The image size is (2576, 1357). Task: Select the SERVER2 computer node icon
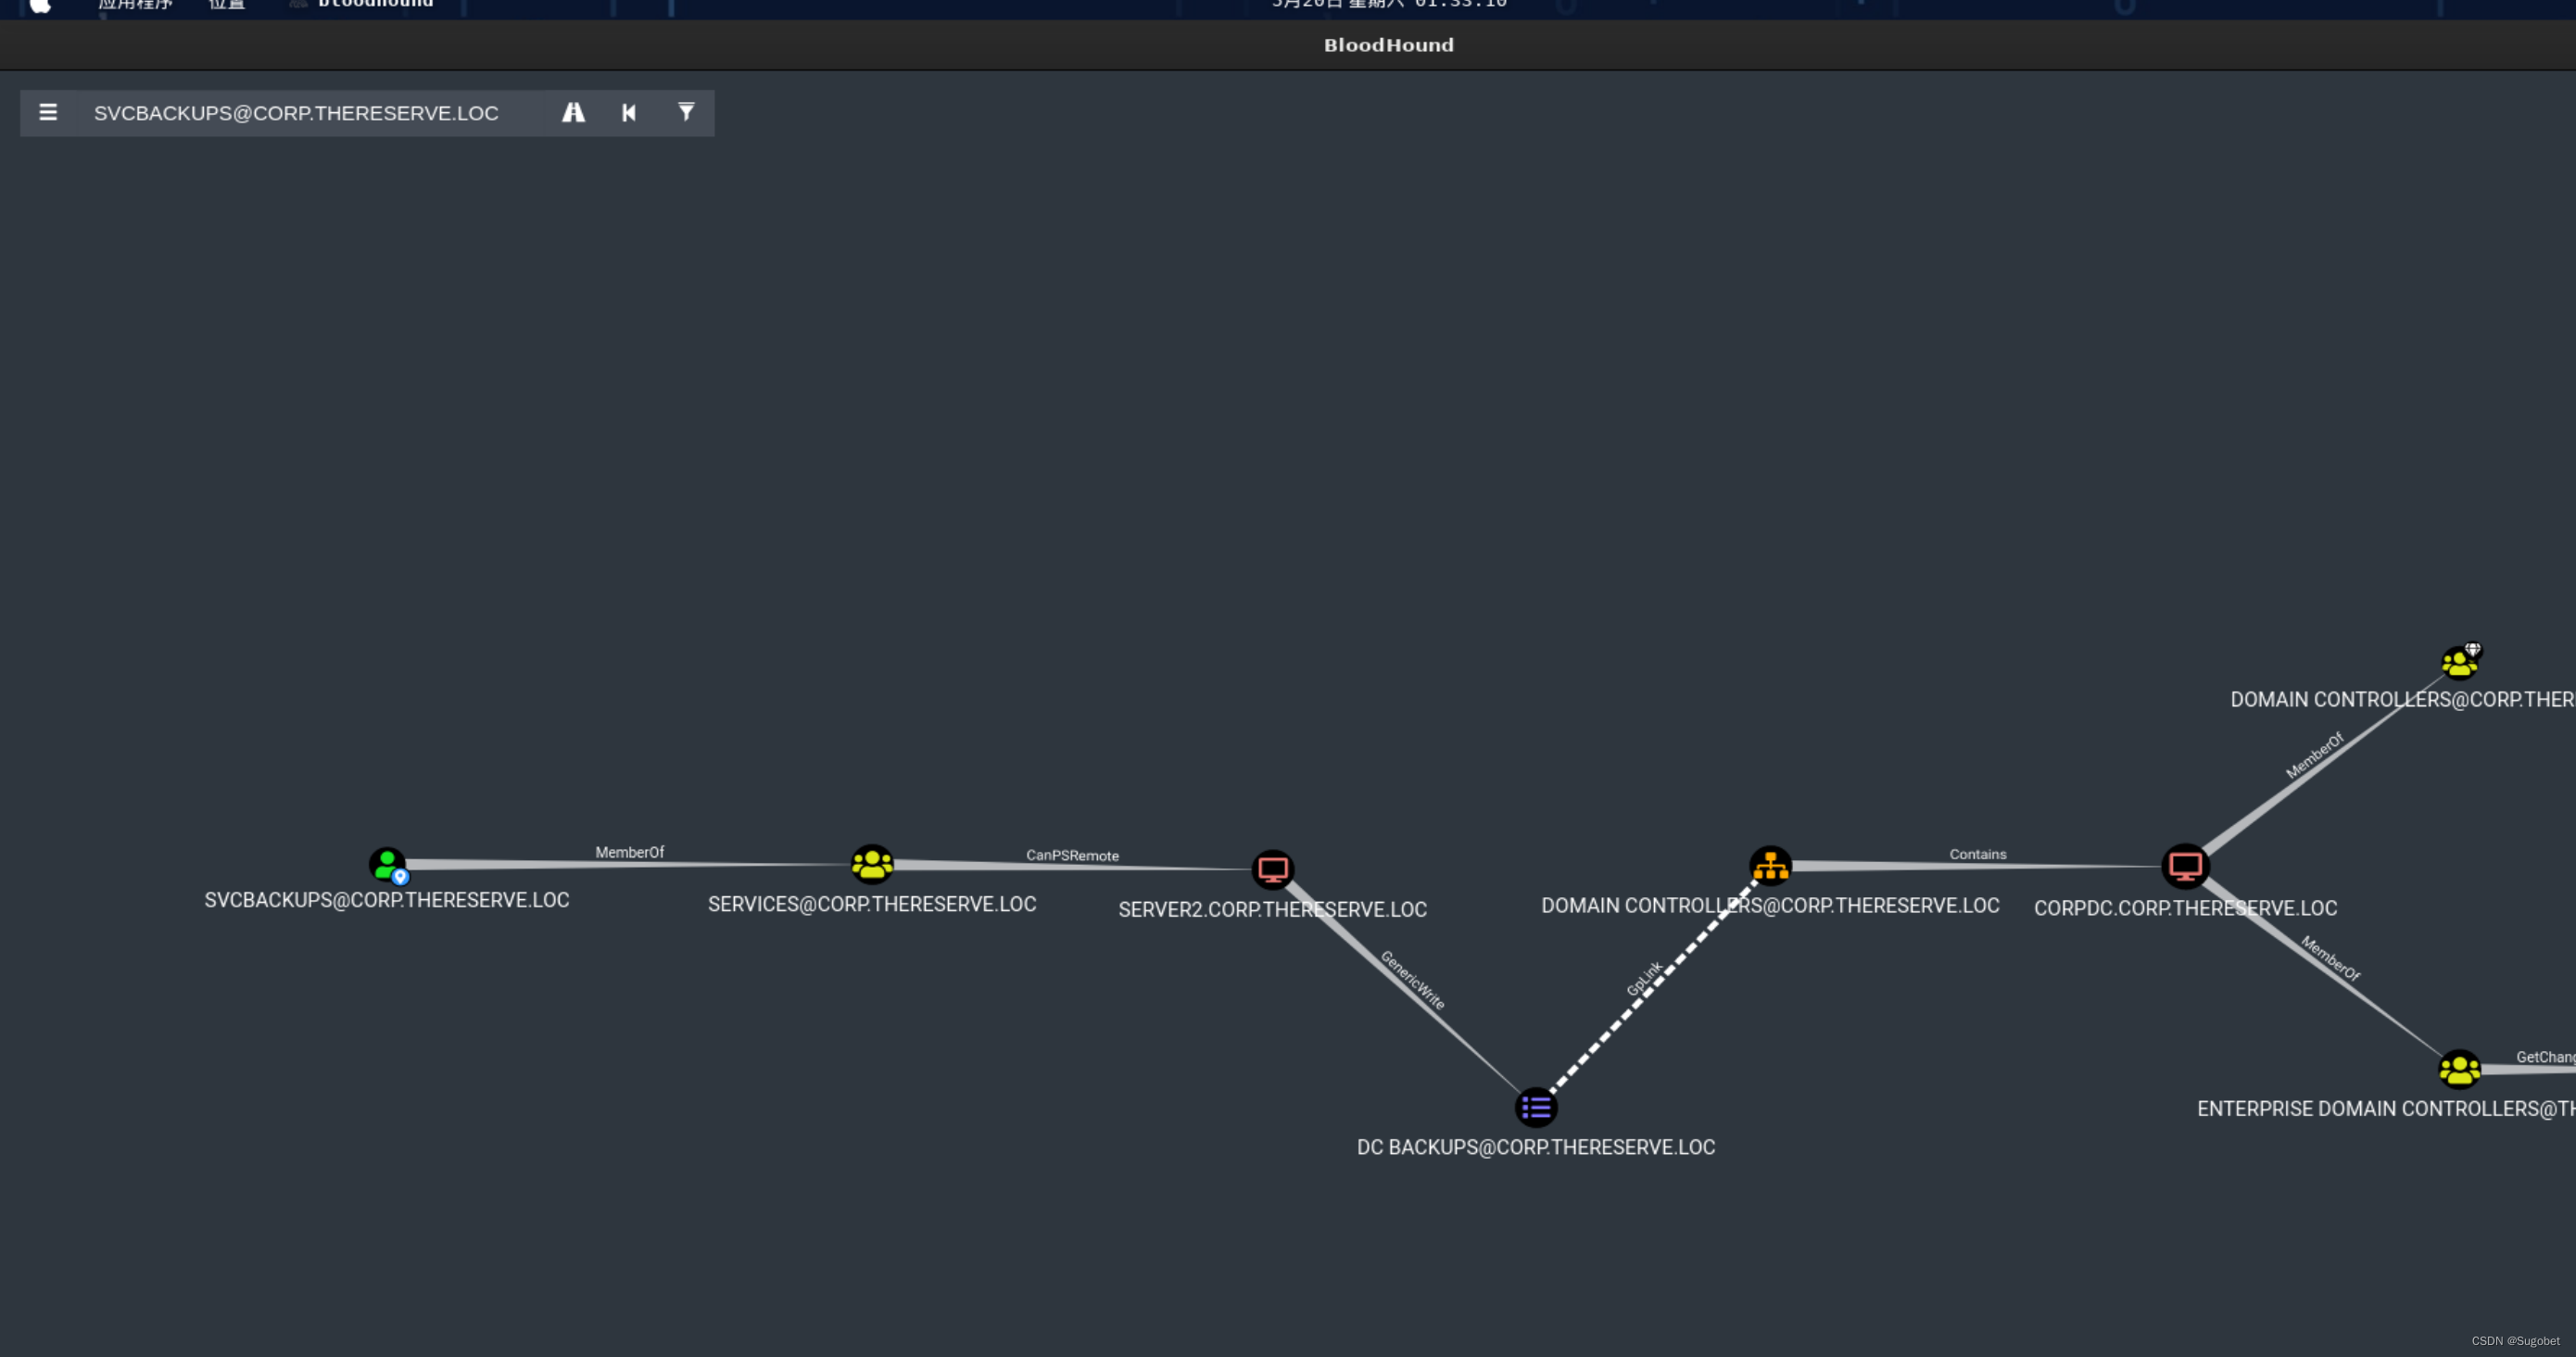(1273, 870)
